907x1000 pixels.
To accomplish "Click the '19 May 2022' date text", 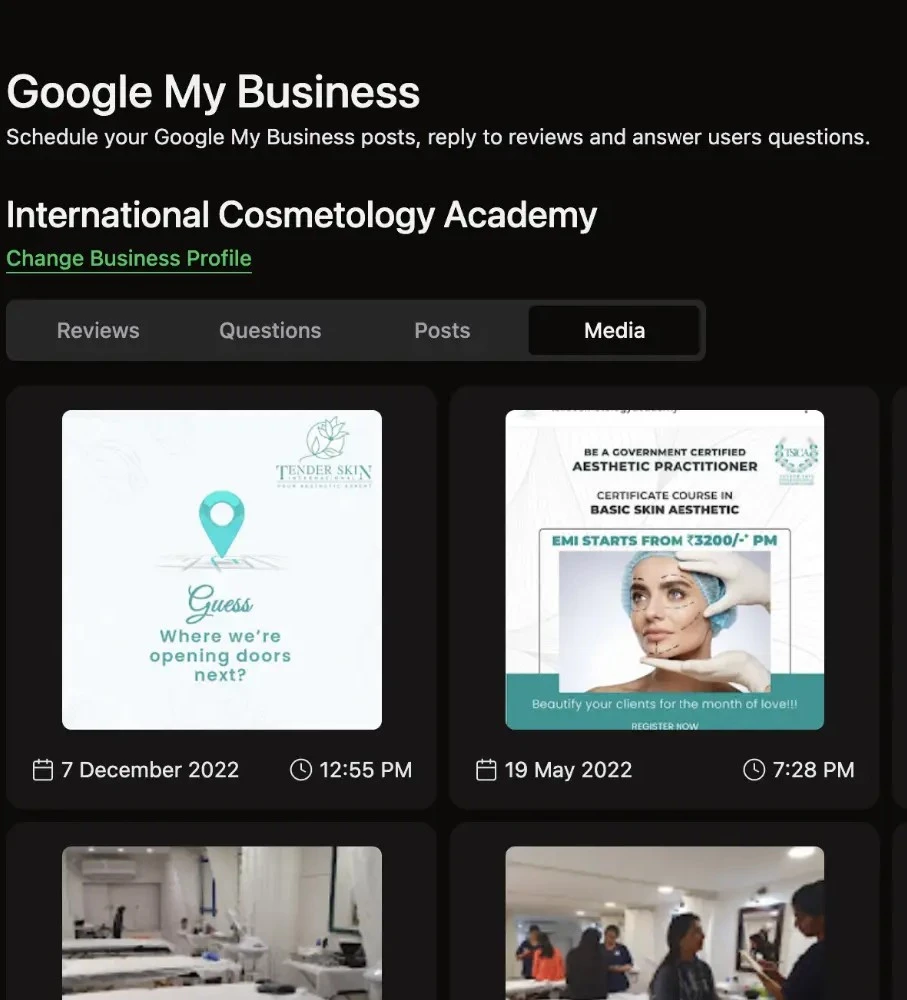I will pyautogui.click(x=568, y=770).
